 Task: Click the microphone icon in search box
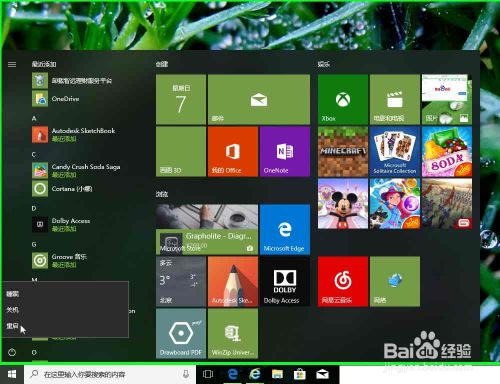point(186,374)
